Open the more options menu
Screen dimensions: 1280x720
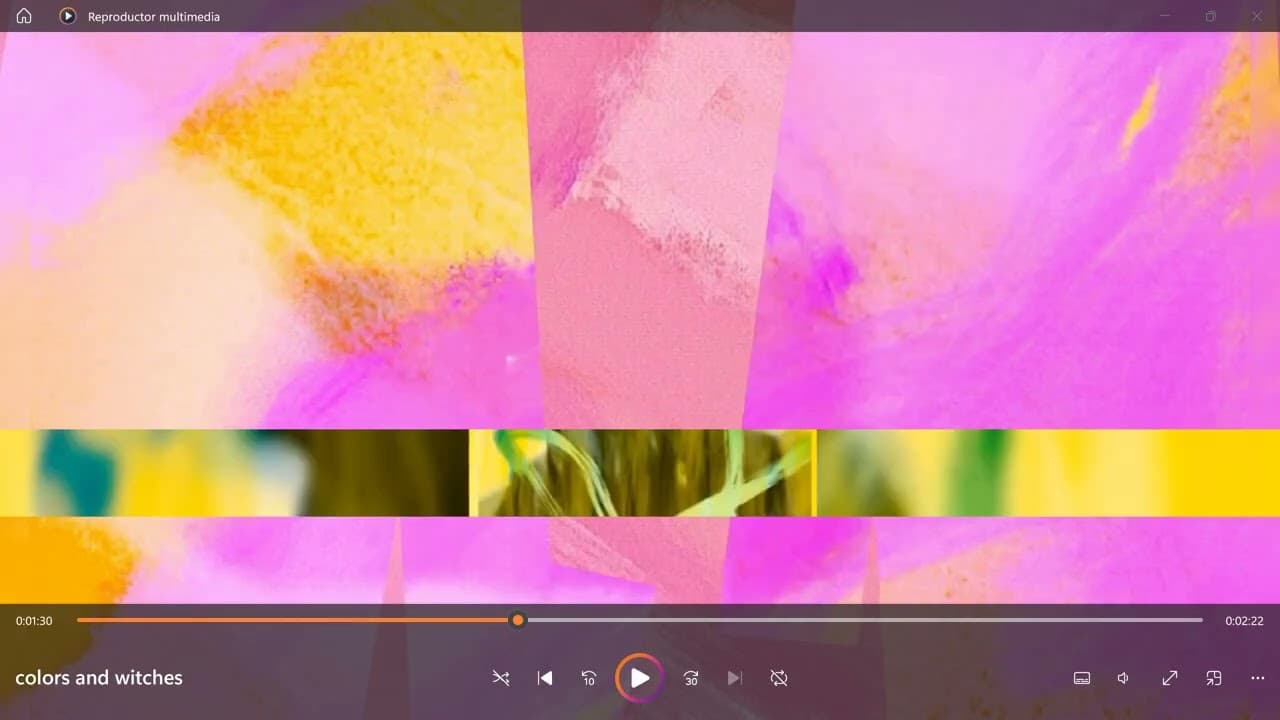(1258, 678)
